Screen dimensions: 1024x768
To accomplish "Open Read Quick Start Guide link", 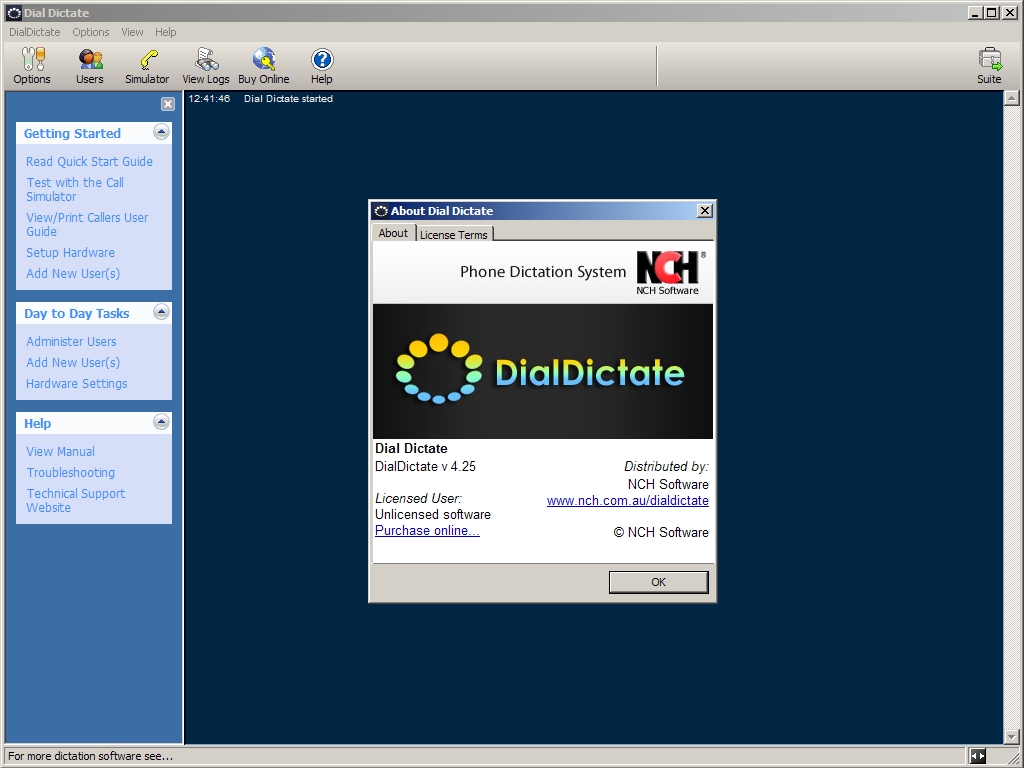I will (x=89, y=161).
